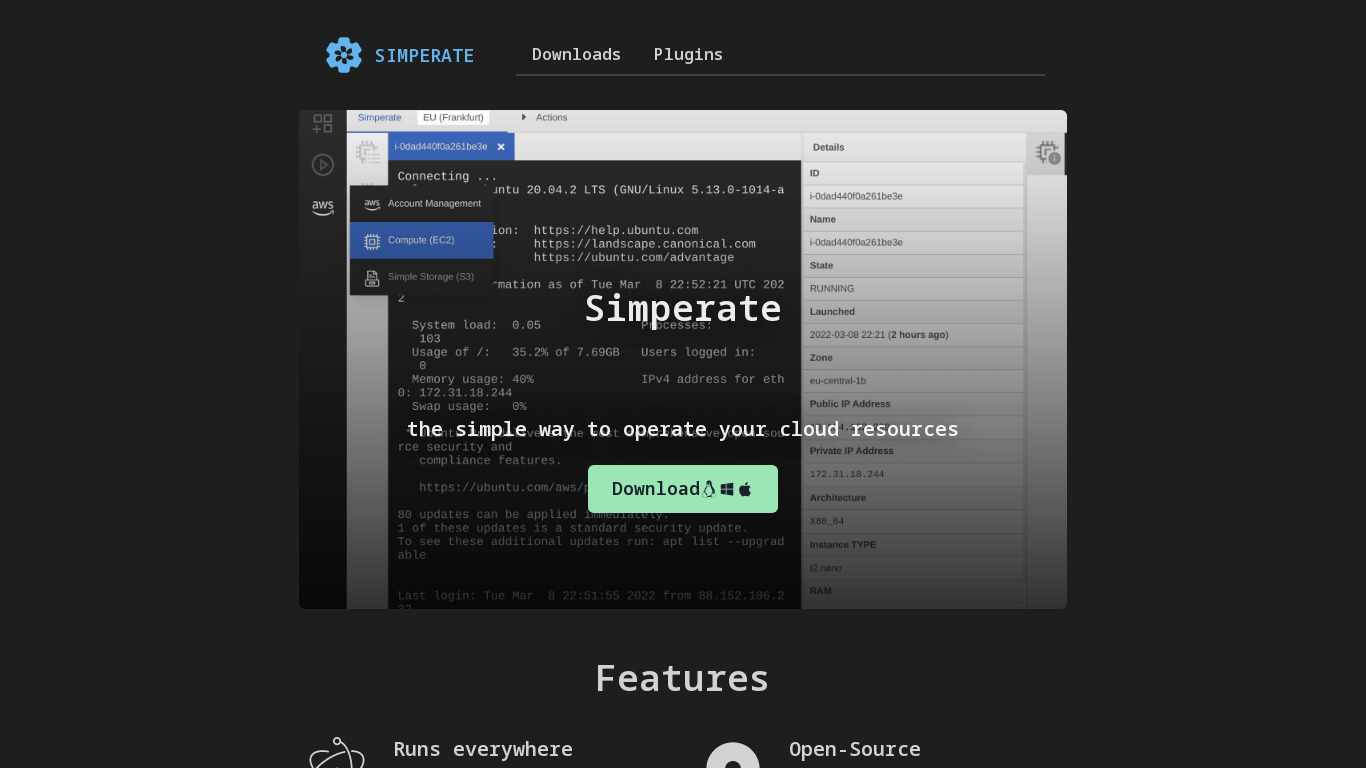This screenshot has height=768, width=1366.
Task: Click the https://ubuntu.com/advantage terminal link
Action: tap(634, 258)
